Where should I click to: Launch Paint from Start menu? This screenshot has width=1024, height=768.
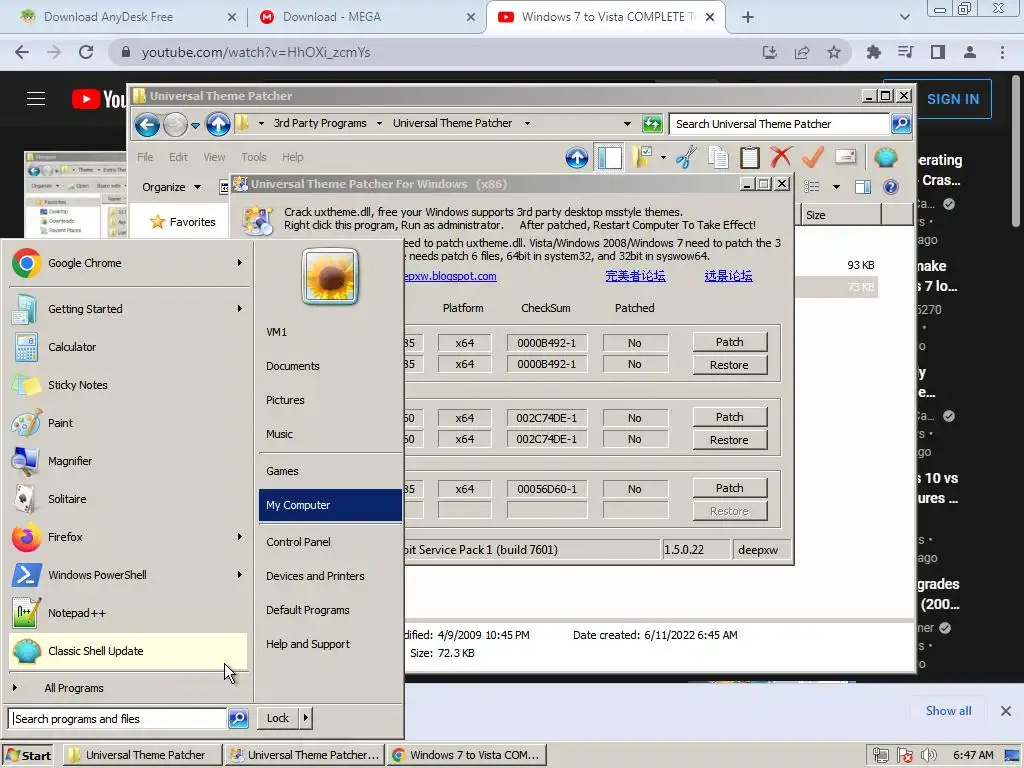click(x=129, y=423)
